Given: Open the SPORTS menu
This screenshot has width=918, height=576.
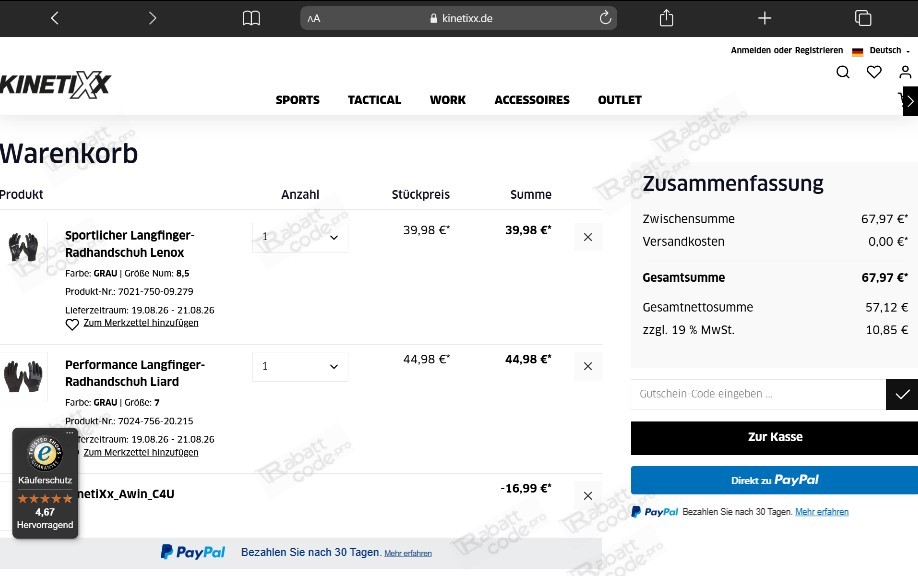Looking at the screenshot, I should point(297,100).
